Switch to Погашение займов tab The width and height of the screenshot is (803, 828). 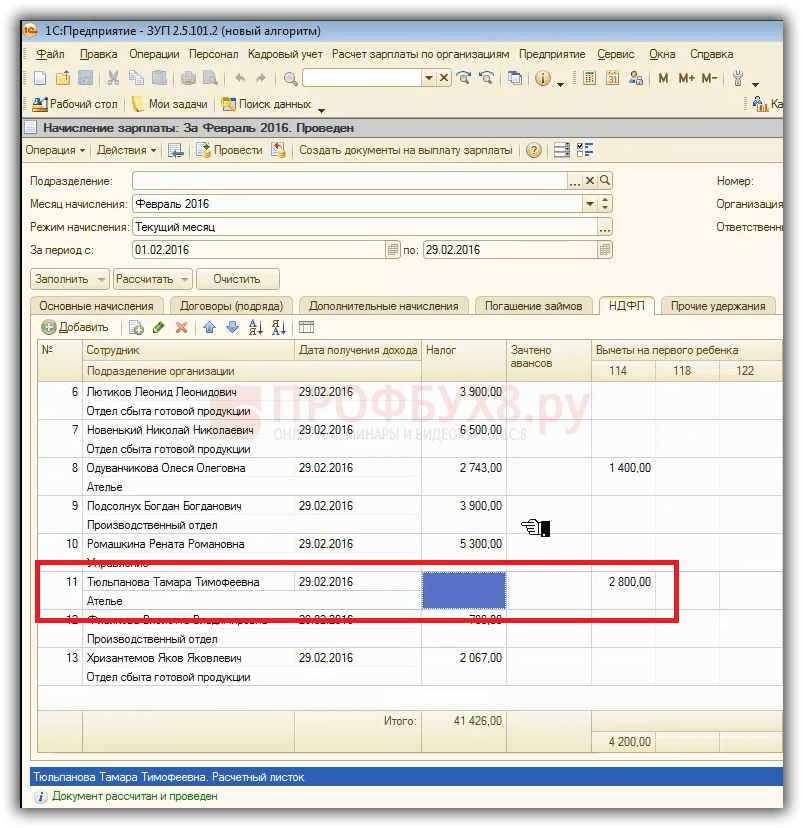(533, 306)
